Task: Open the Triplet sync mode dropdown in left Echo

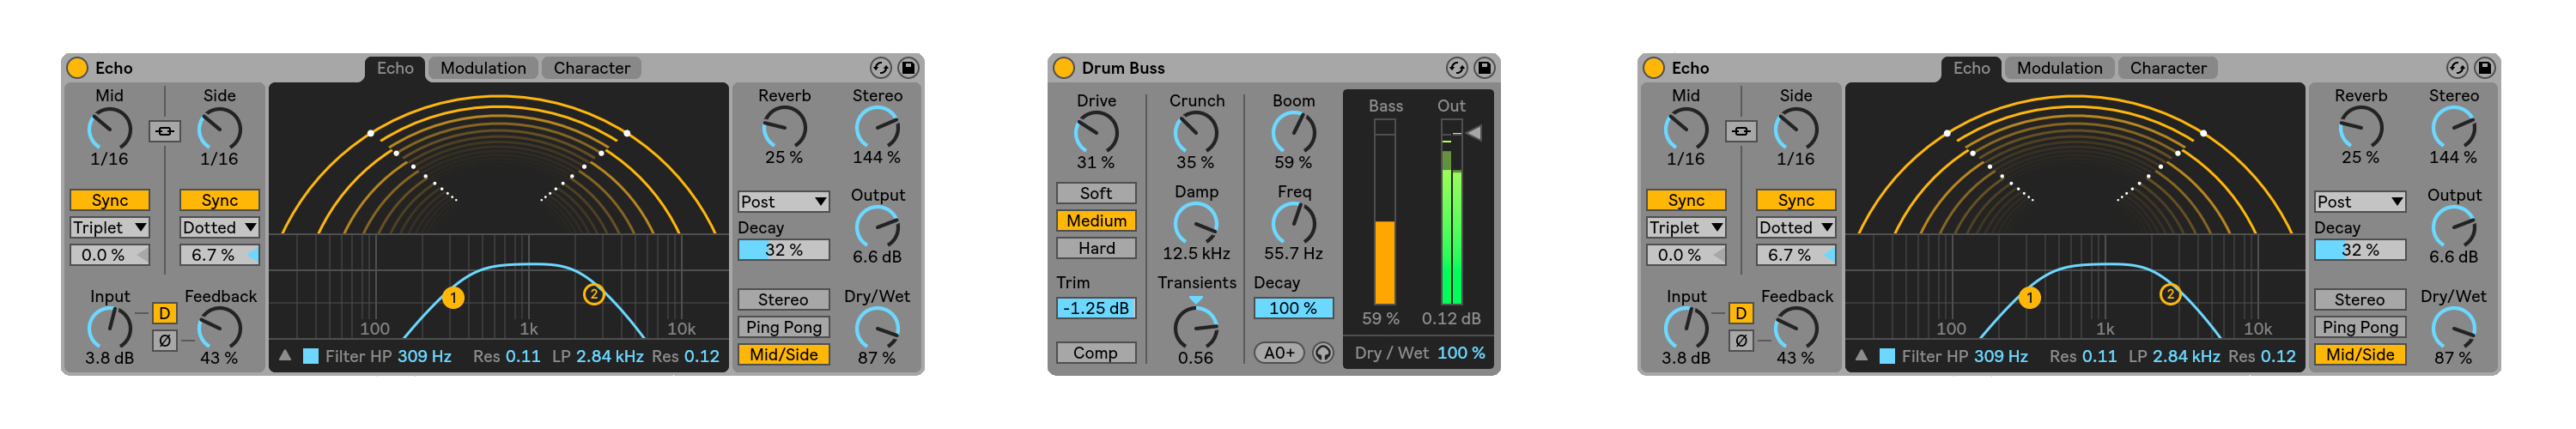Action: point(110,228)
